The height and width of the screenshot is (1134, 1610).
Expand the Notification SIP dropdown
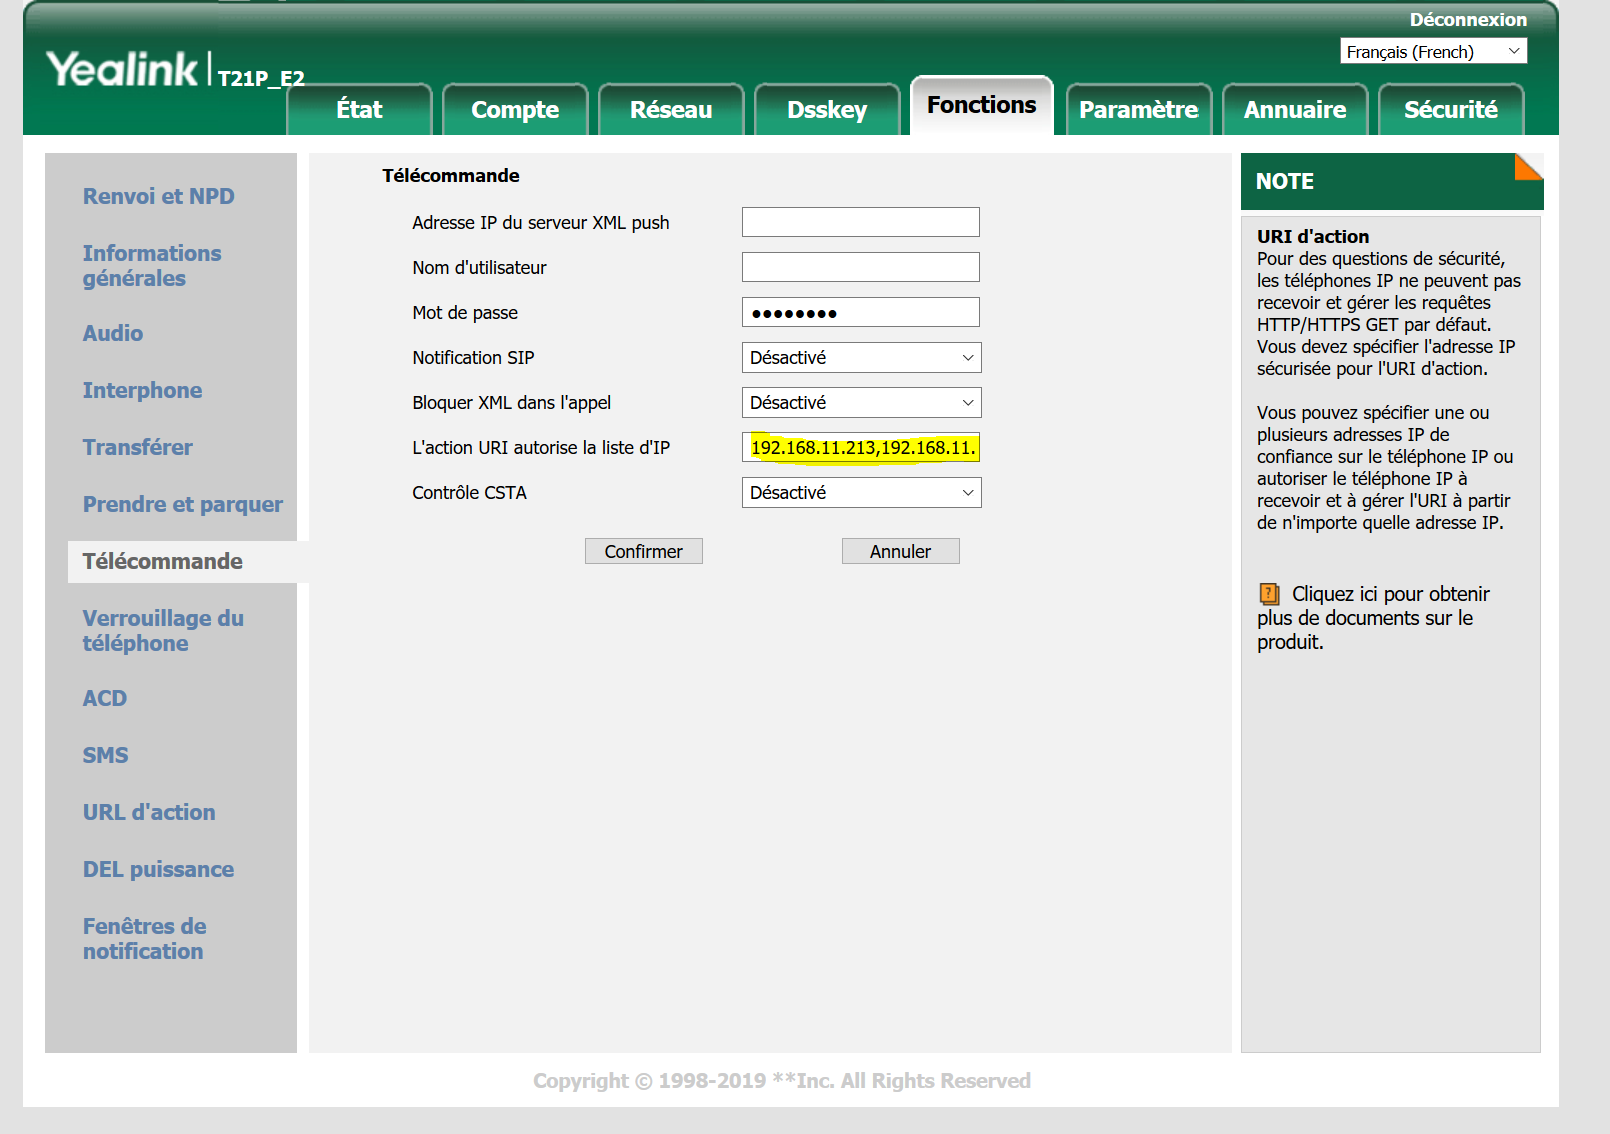(861, 358)
